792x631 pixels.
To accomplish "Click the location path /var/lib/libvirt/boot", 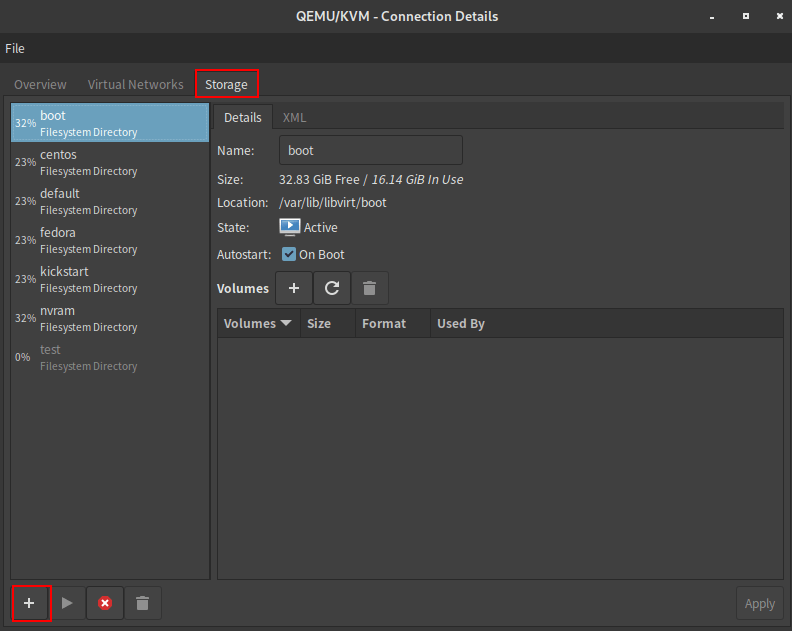I will coord(333,203).
